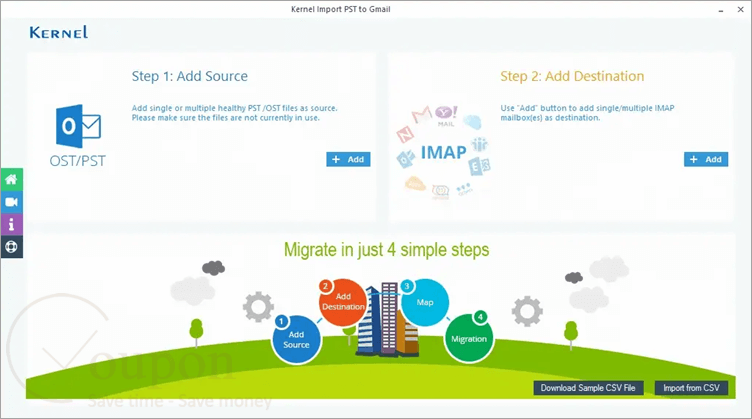This screenshot has height=419, width=752.
Task: Click Import from CSV button
Action: (x=691, y=388)
